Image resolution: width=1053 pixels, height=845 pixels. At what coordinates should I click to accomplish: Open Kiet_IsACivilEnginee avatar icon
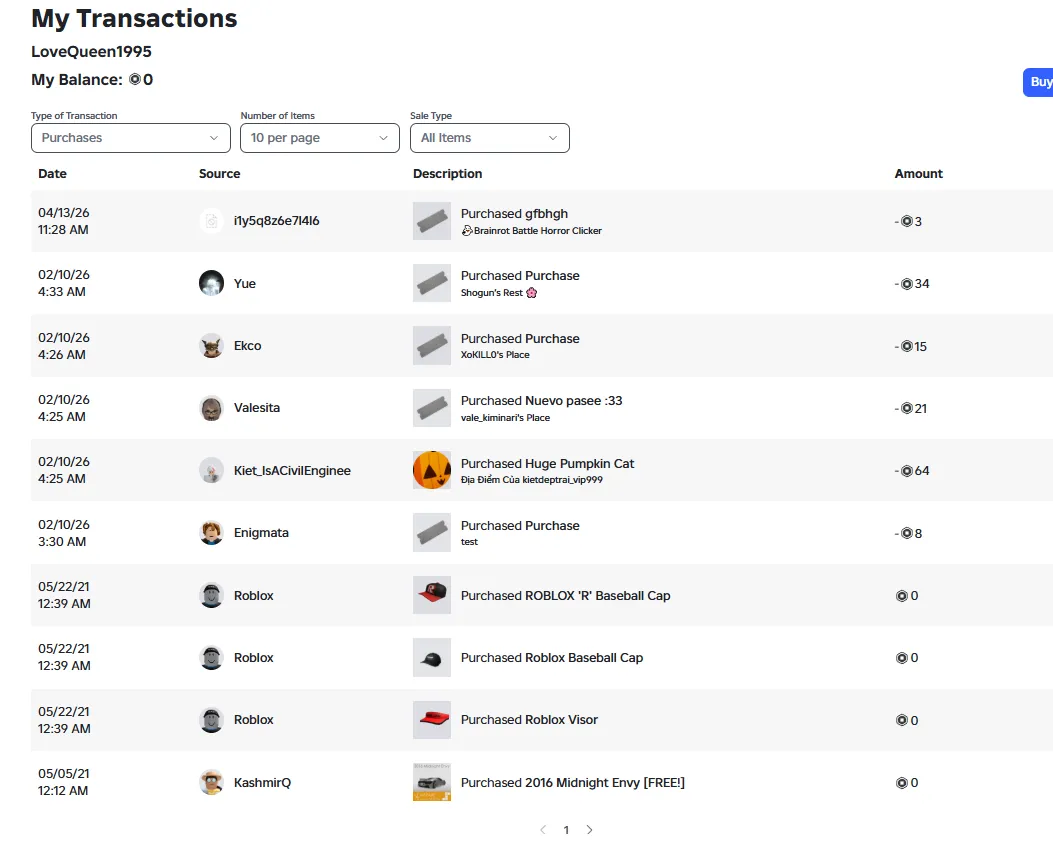pos(212,470)
